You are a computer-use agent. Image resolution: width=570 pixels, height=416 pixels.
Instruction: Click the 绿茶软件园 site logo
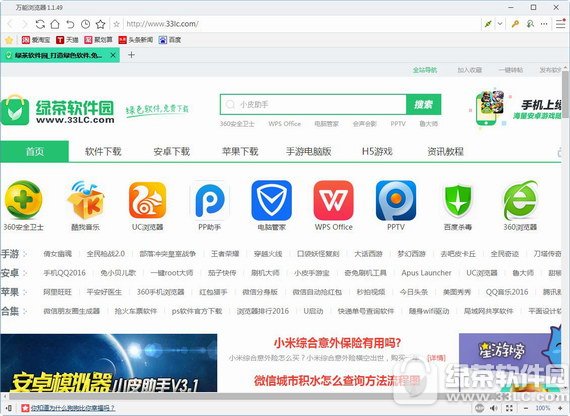58,111
